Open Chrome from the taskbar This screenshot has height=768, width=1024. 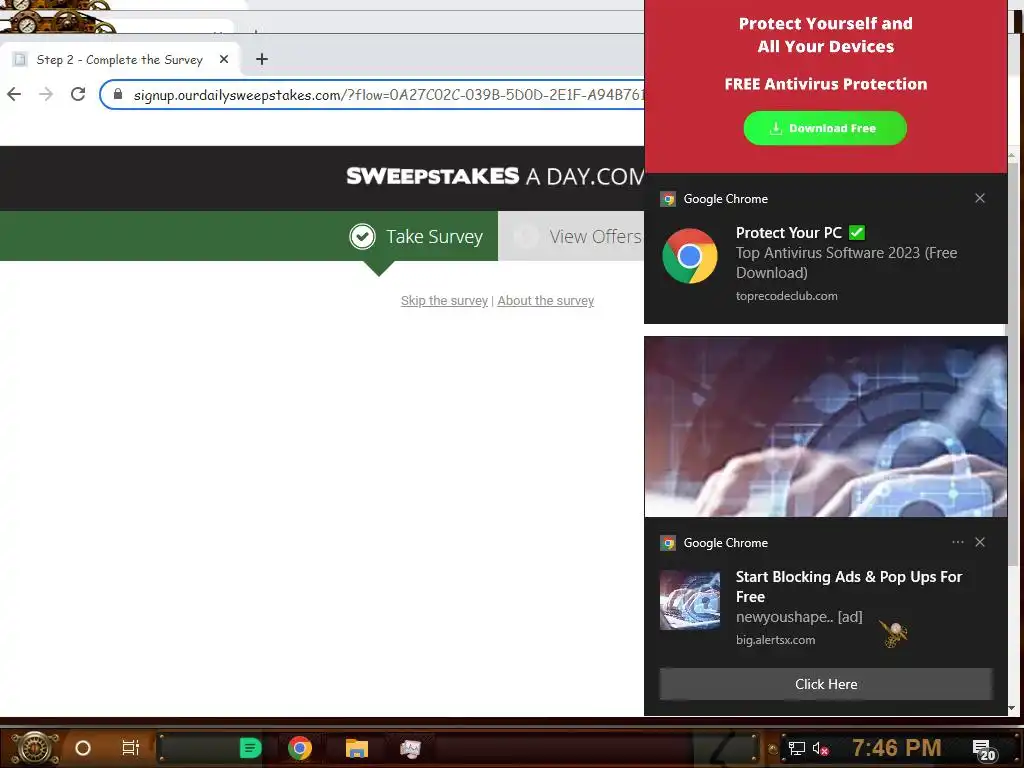[x=300, y=748]
